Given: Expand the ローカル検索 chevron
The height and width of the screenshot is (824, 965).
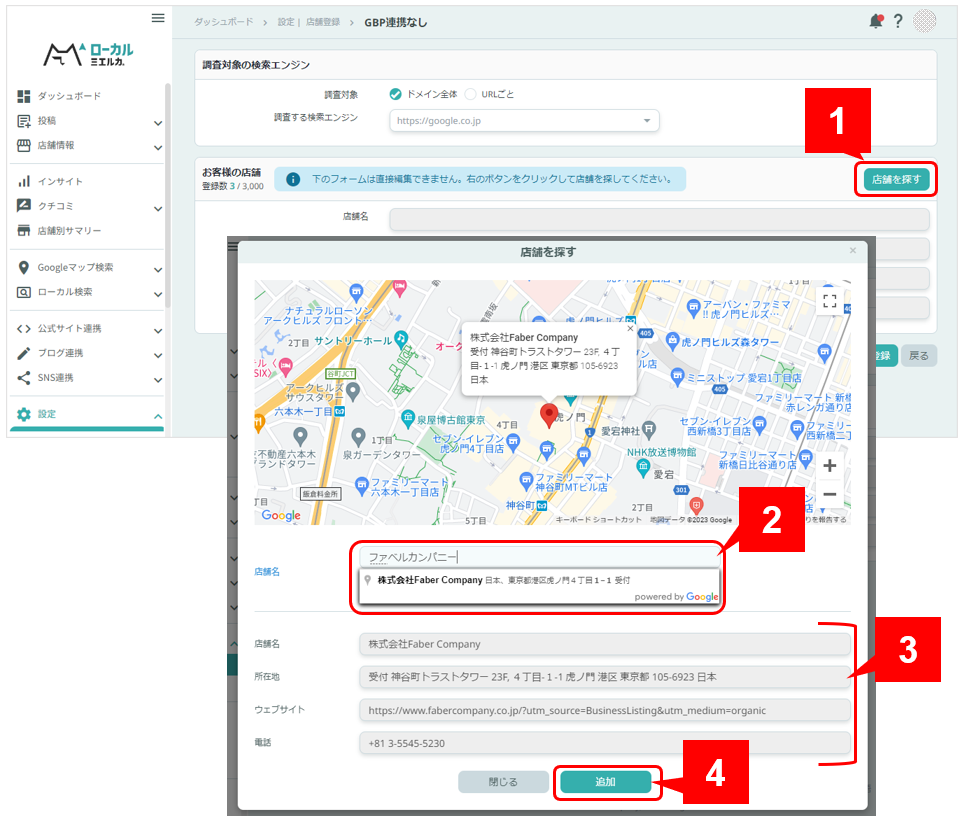Looking at the screenshot, I should click(158, 294).
